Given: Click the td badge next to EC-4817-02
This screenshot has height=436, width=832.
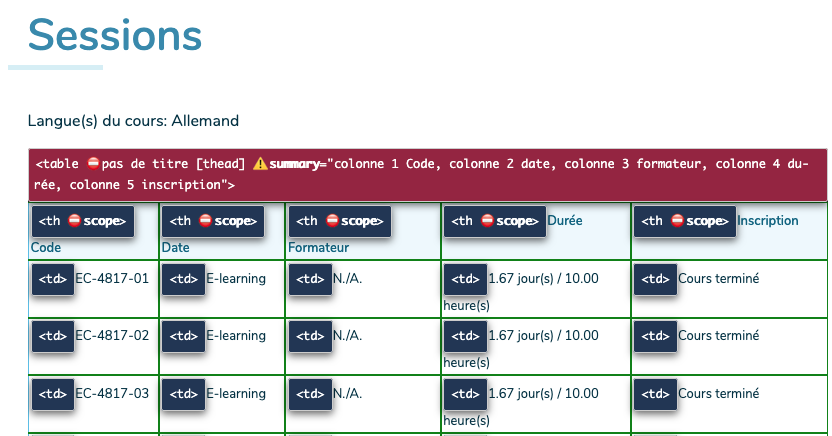Looking at the screenshot, I should tap(53, 336).
